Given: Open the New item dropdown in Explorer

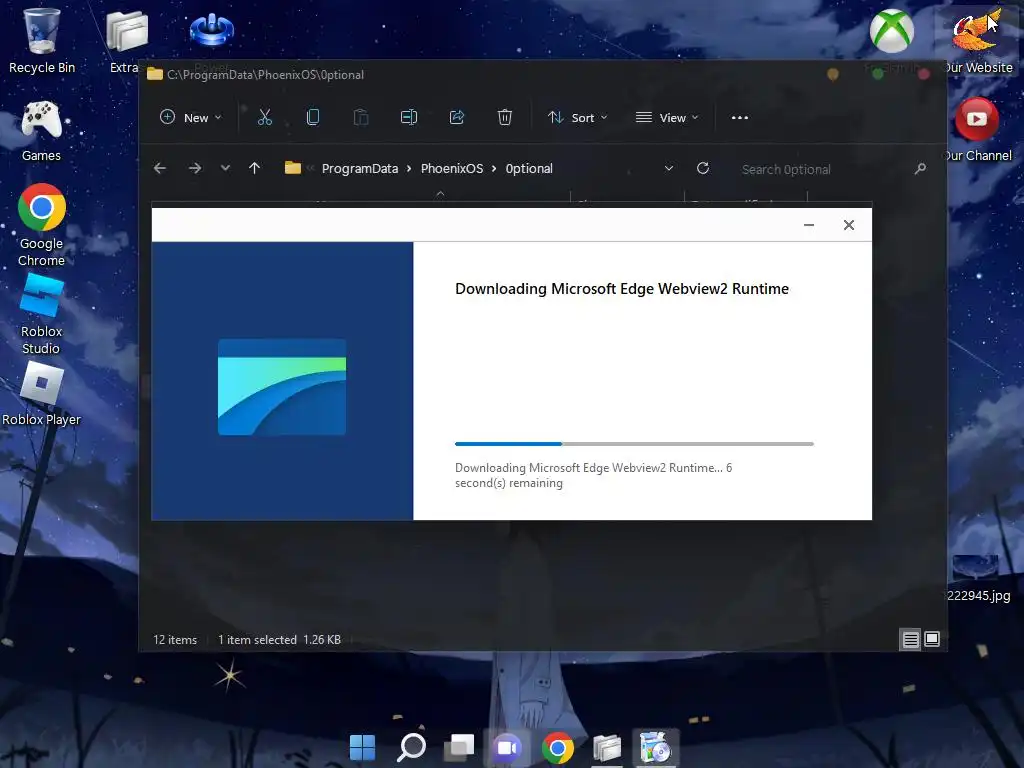Looking at the screenshot, I should click(x=191, y=118).
